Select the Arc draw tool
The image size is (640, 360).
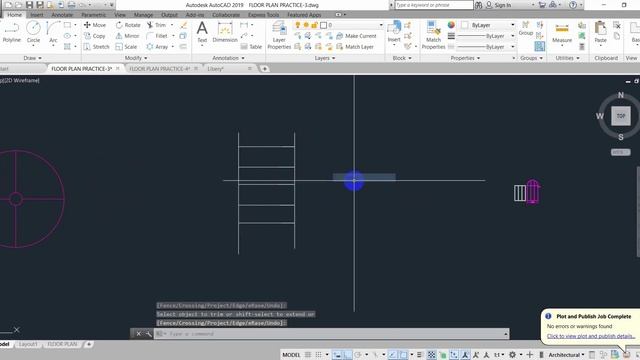(x=53, y=32)
